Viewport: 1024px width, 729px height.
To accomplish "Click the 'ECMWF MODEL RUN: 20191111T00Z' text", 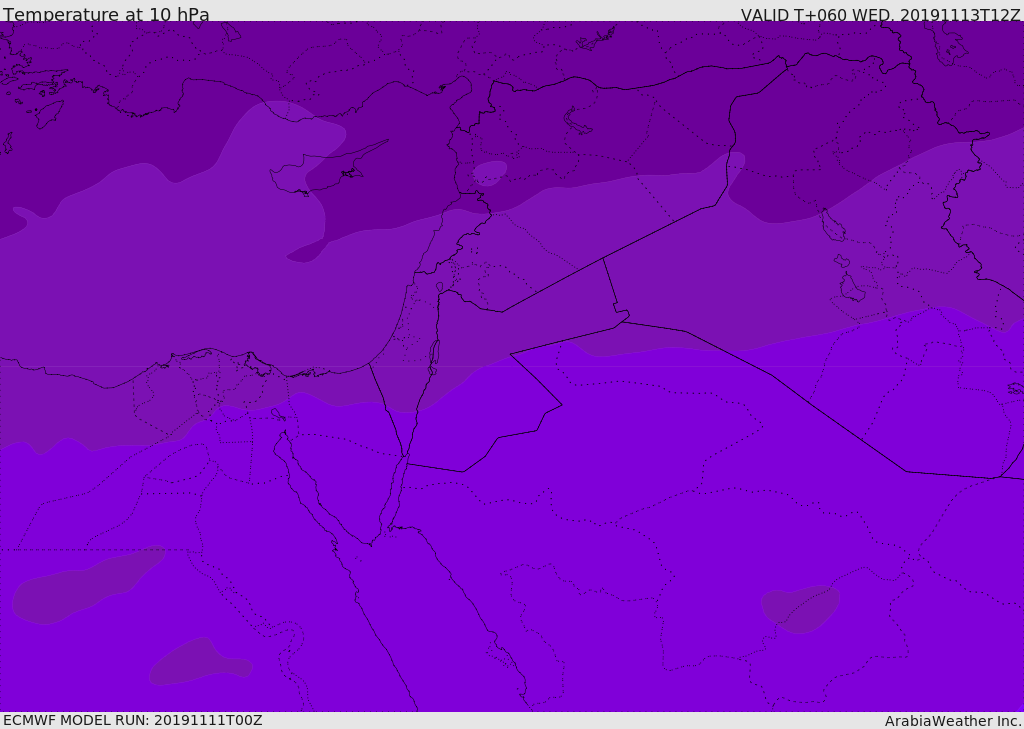I will click(133, 720).
